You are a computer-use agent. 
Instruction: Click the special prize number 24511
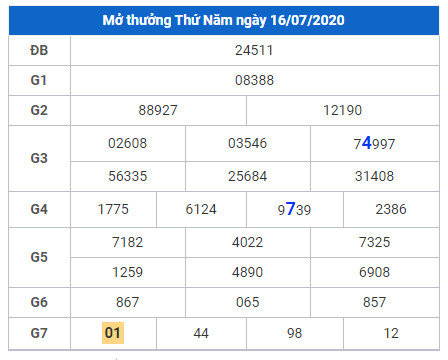click(254, 51)
